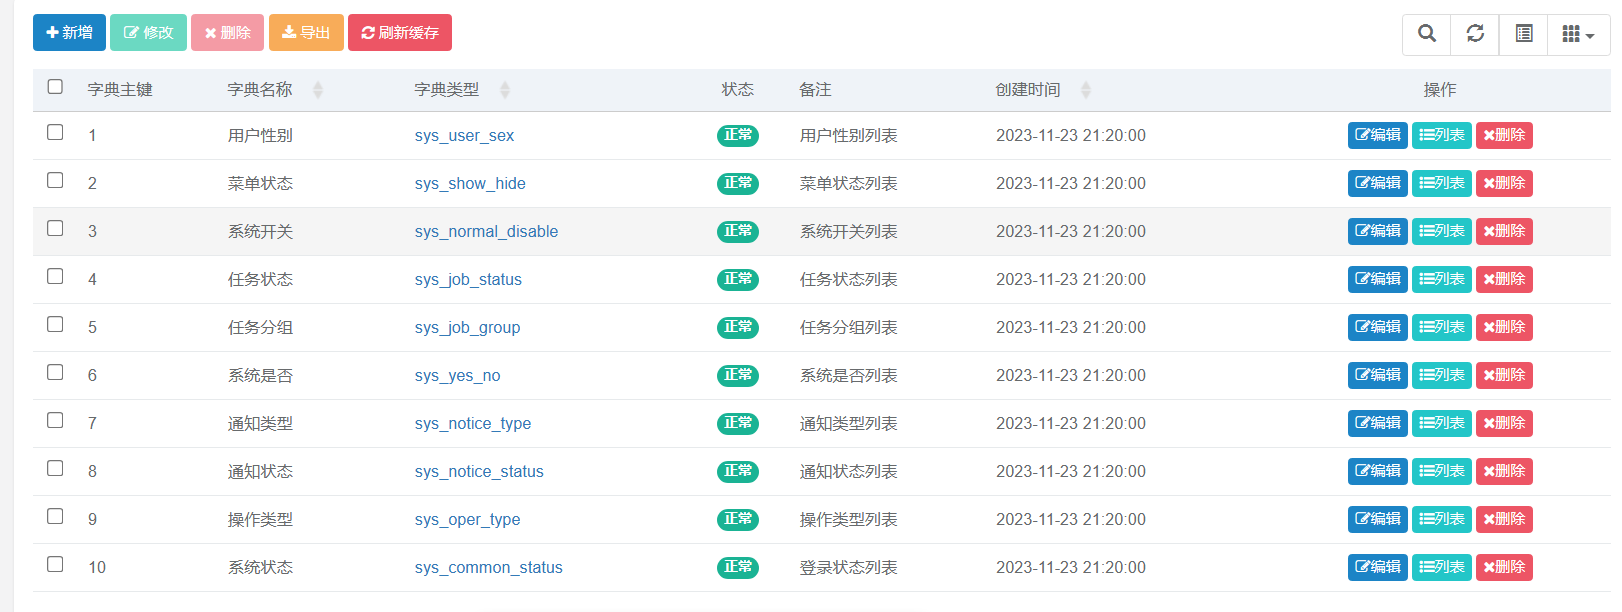The image size is (1622, 612).
Task: Open the sys_notice_status link
Action: (x=479, y=471)
